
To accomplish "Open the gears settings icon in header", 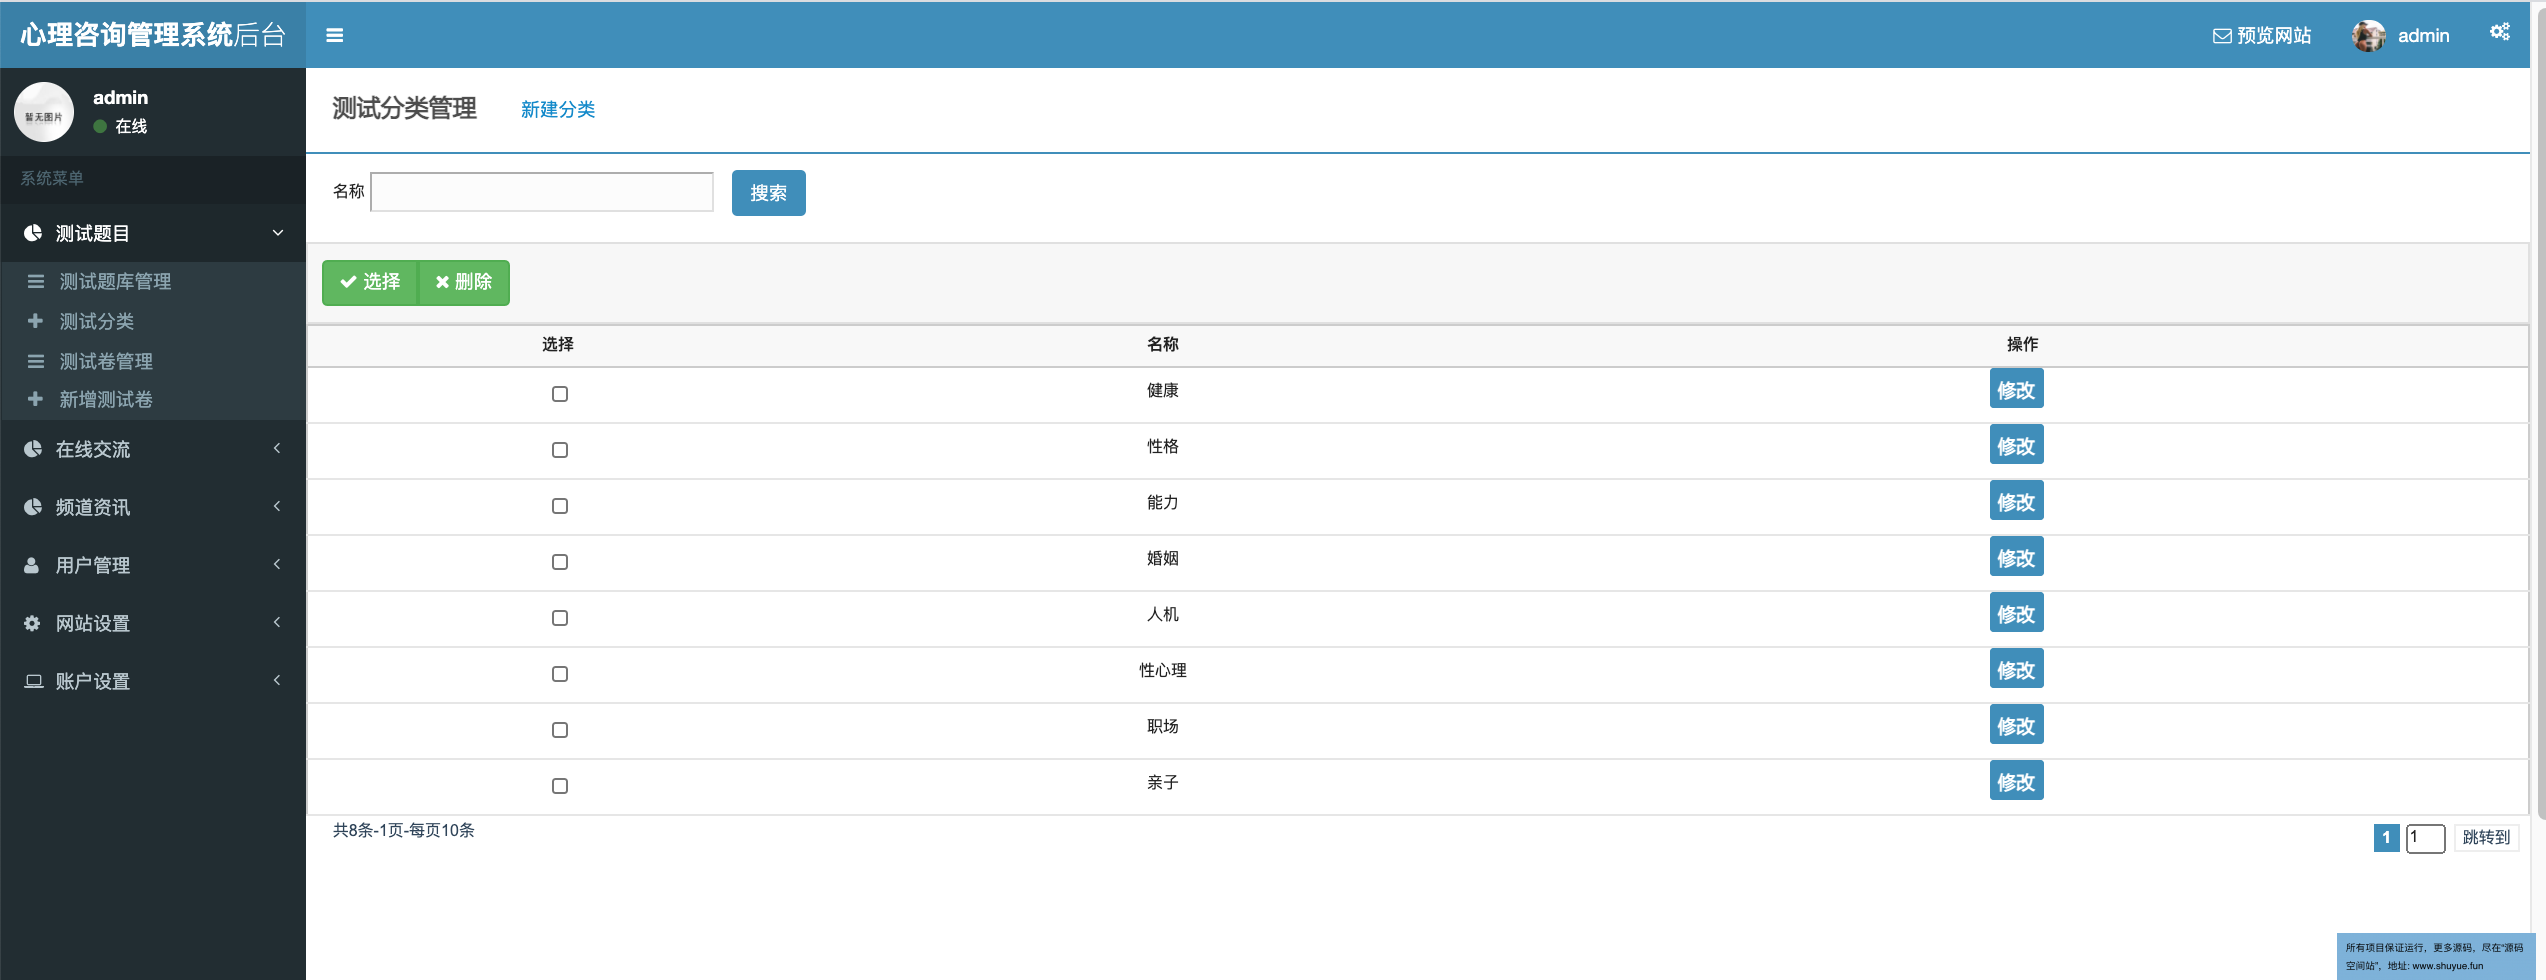I will [x=2500, y=33].
